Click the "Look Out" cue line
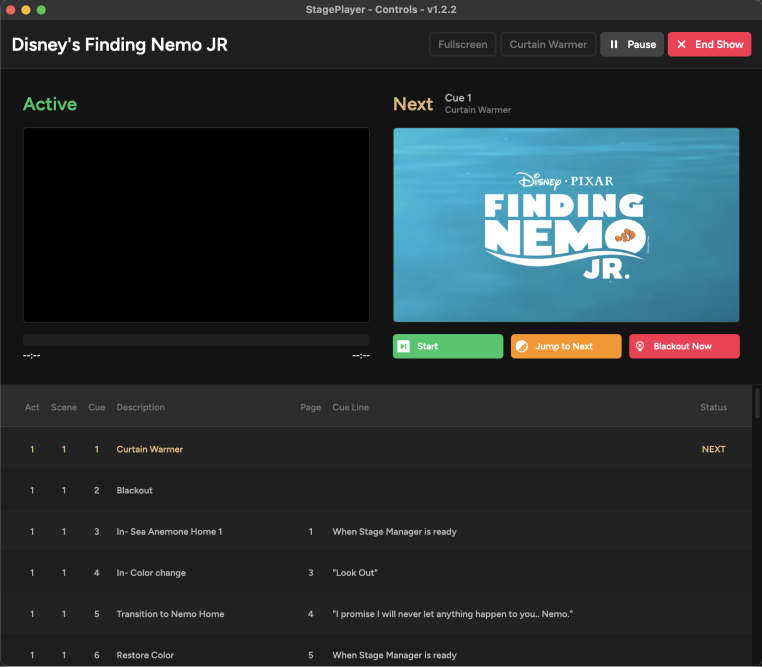Image resolution: width=762 pixels, height=667 pixels. [x=355, y=573]
